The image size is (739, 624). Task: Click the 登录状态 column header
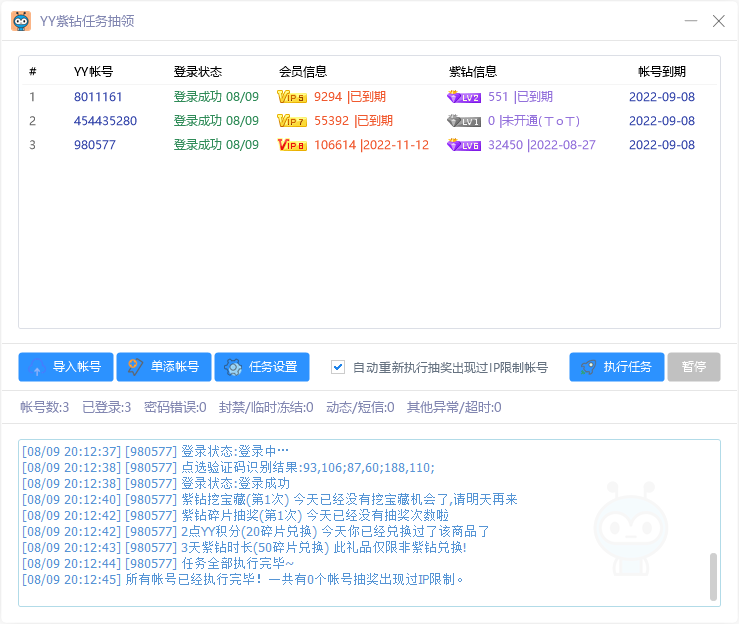click(x=197, y=72)
